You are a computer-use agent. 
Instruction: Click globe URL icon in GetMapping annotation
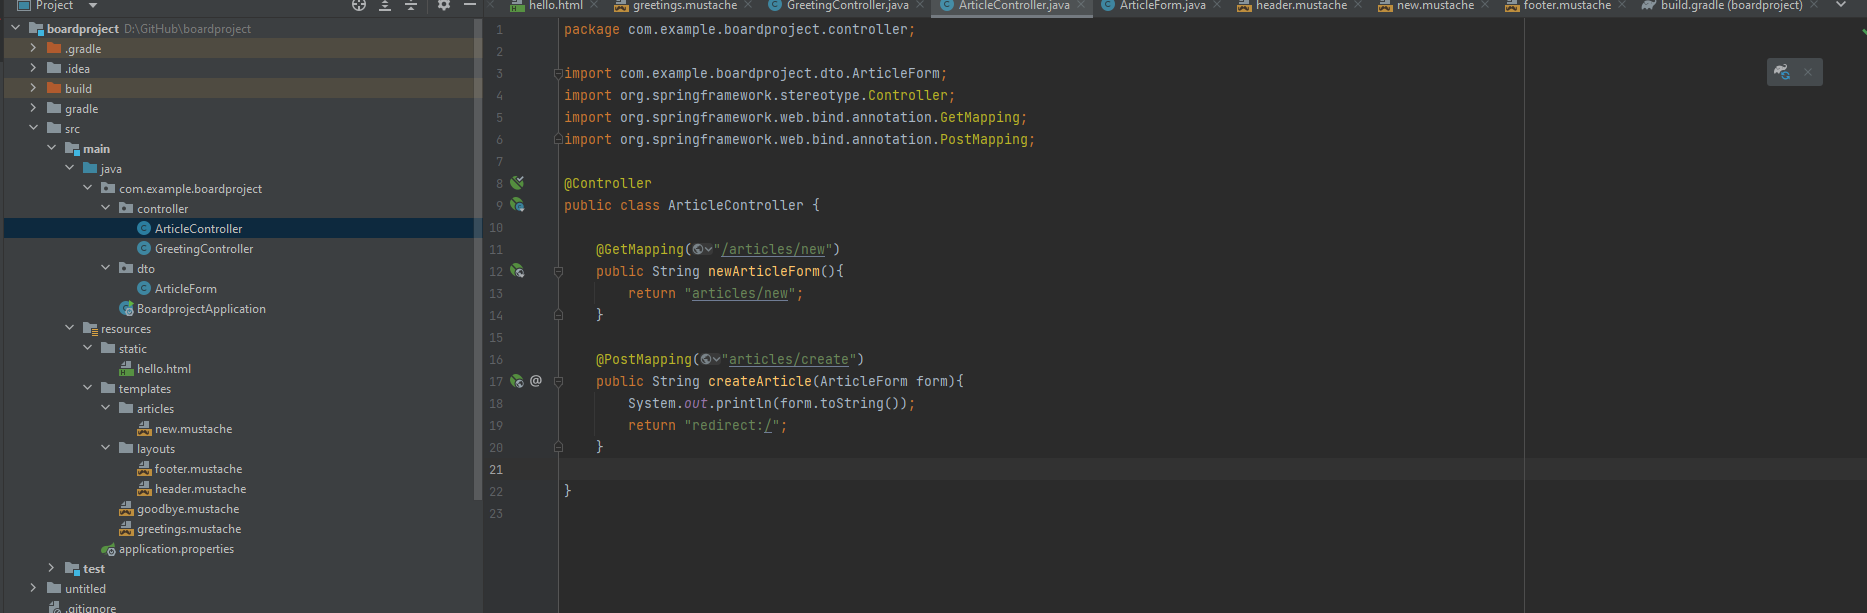pyautogui.click(x=702, y=250)
